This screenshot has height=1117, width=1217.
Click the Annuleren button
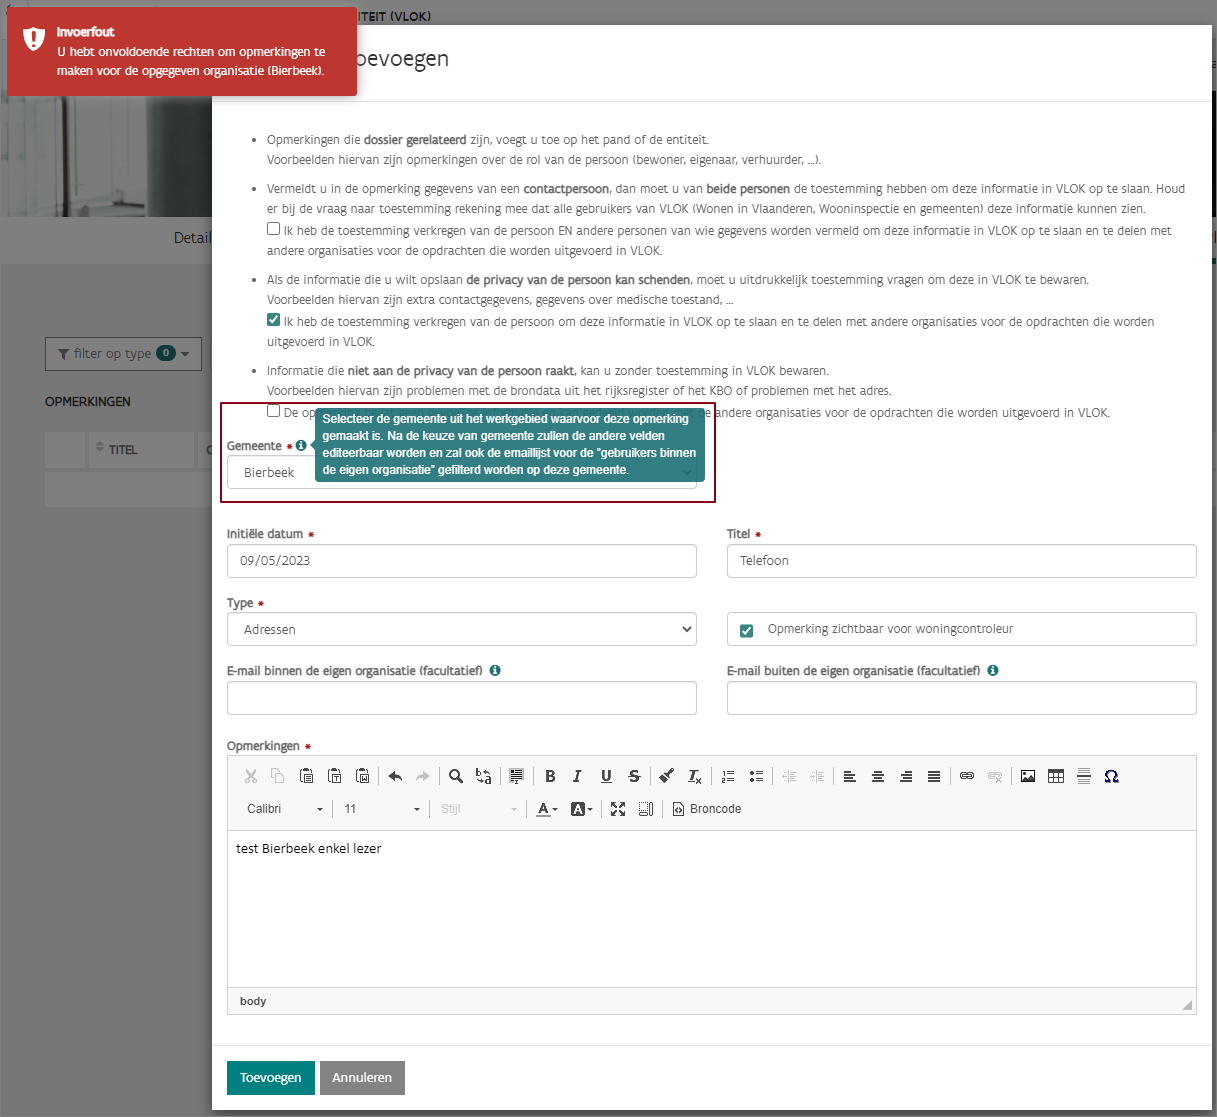click(x=362, y=1077)
